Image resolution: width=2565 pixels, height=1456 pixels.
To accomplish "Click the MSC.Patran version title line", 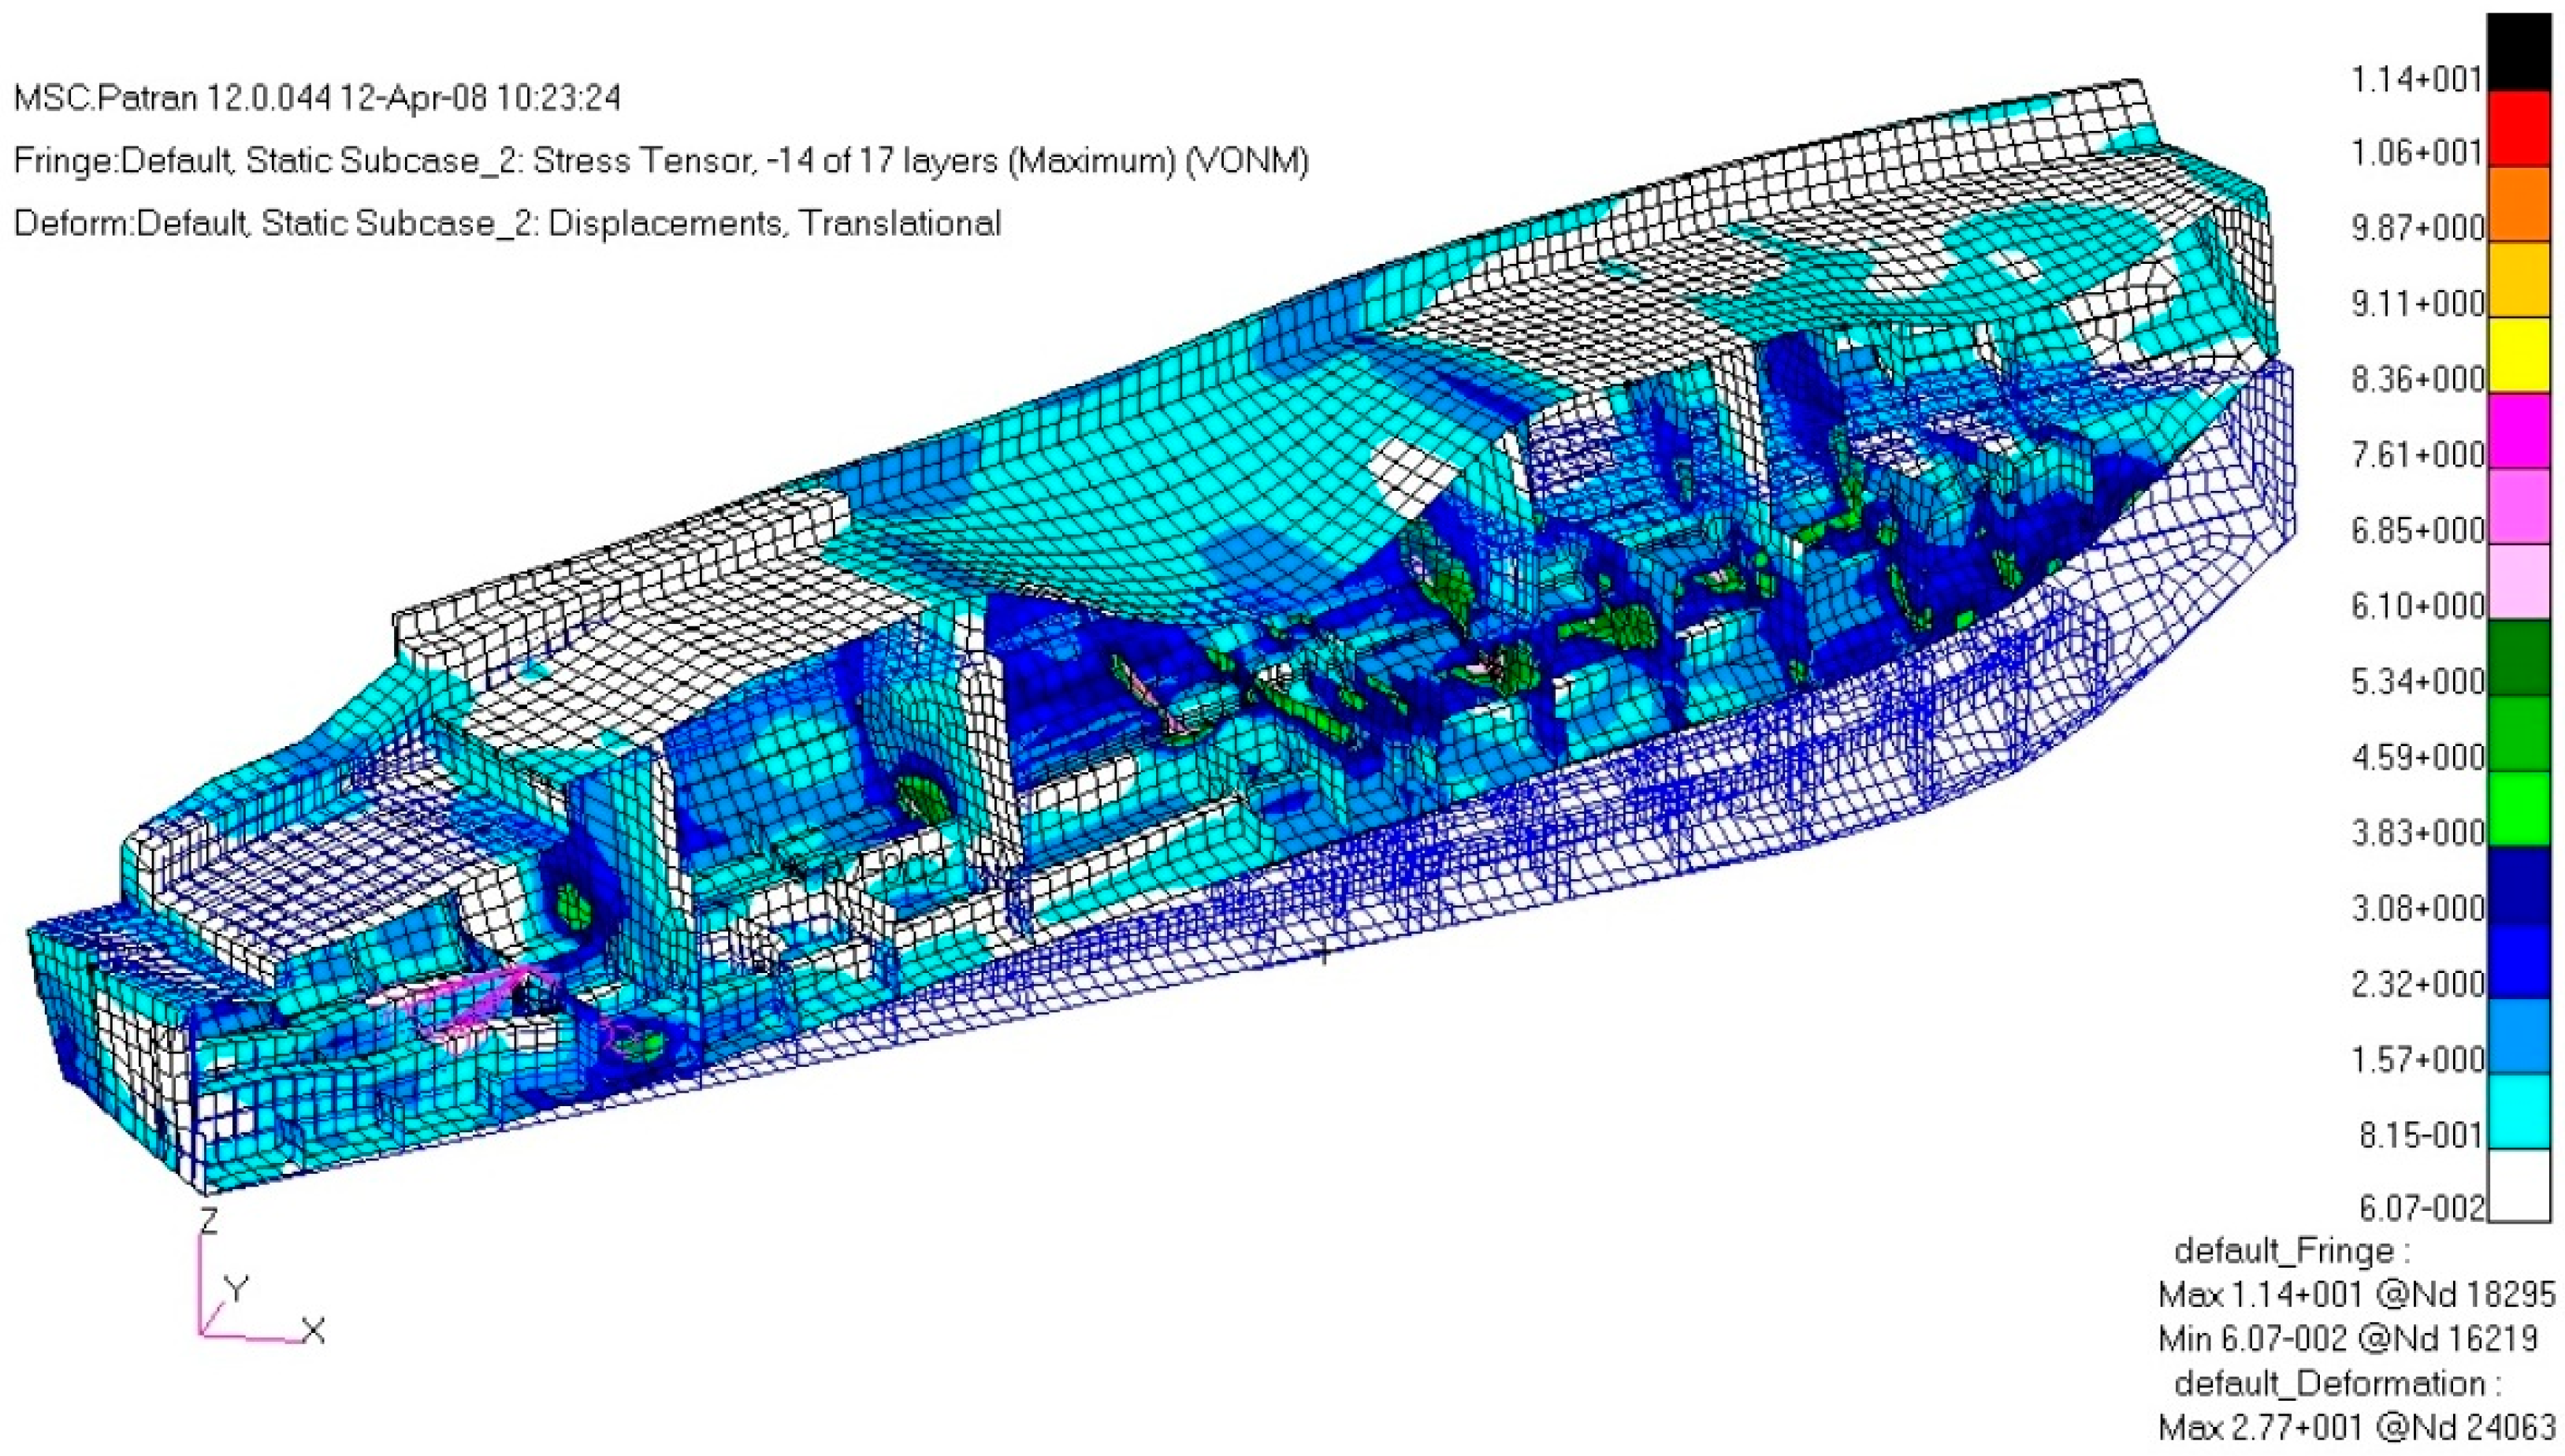I will point(317,98).
